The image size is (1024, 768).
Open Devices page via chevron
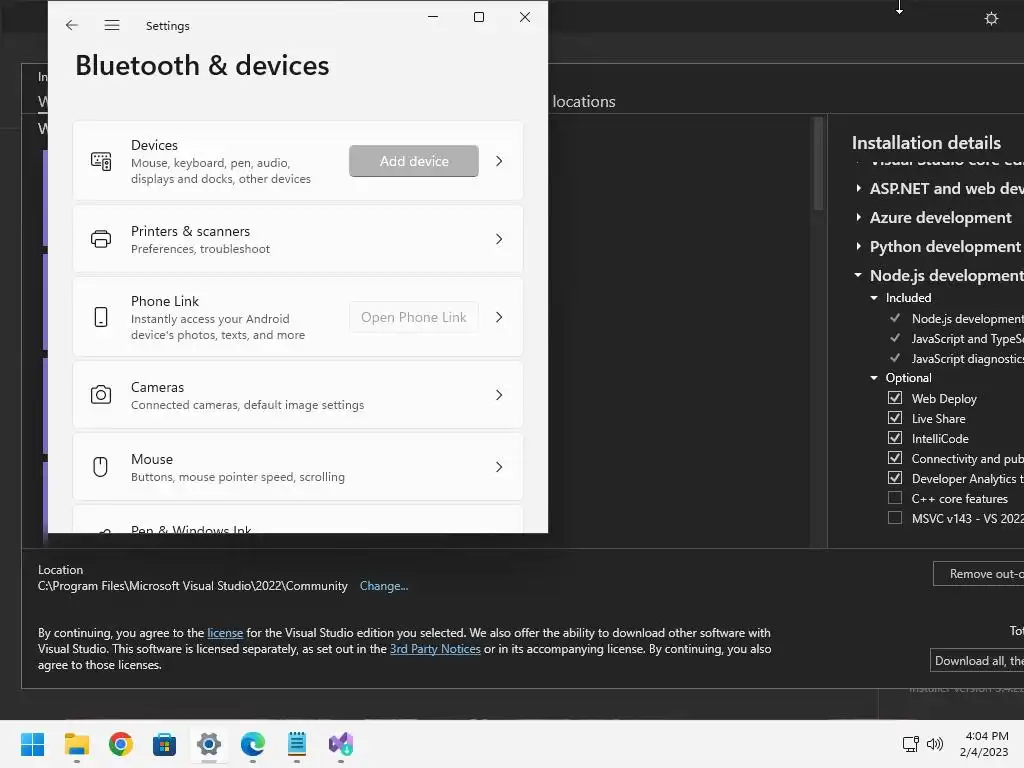[x=499, y=161]
